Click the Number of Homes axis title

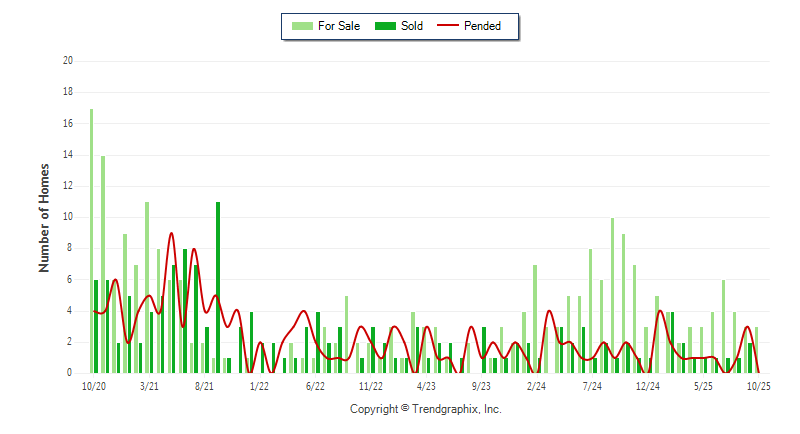45,217
